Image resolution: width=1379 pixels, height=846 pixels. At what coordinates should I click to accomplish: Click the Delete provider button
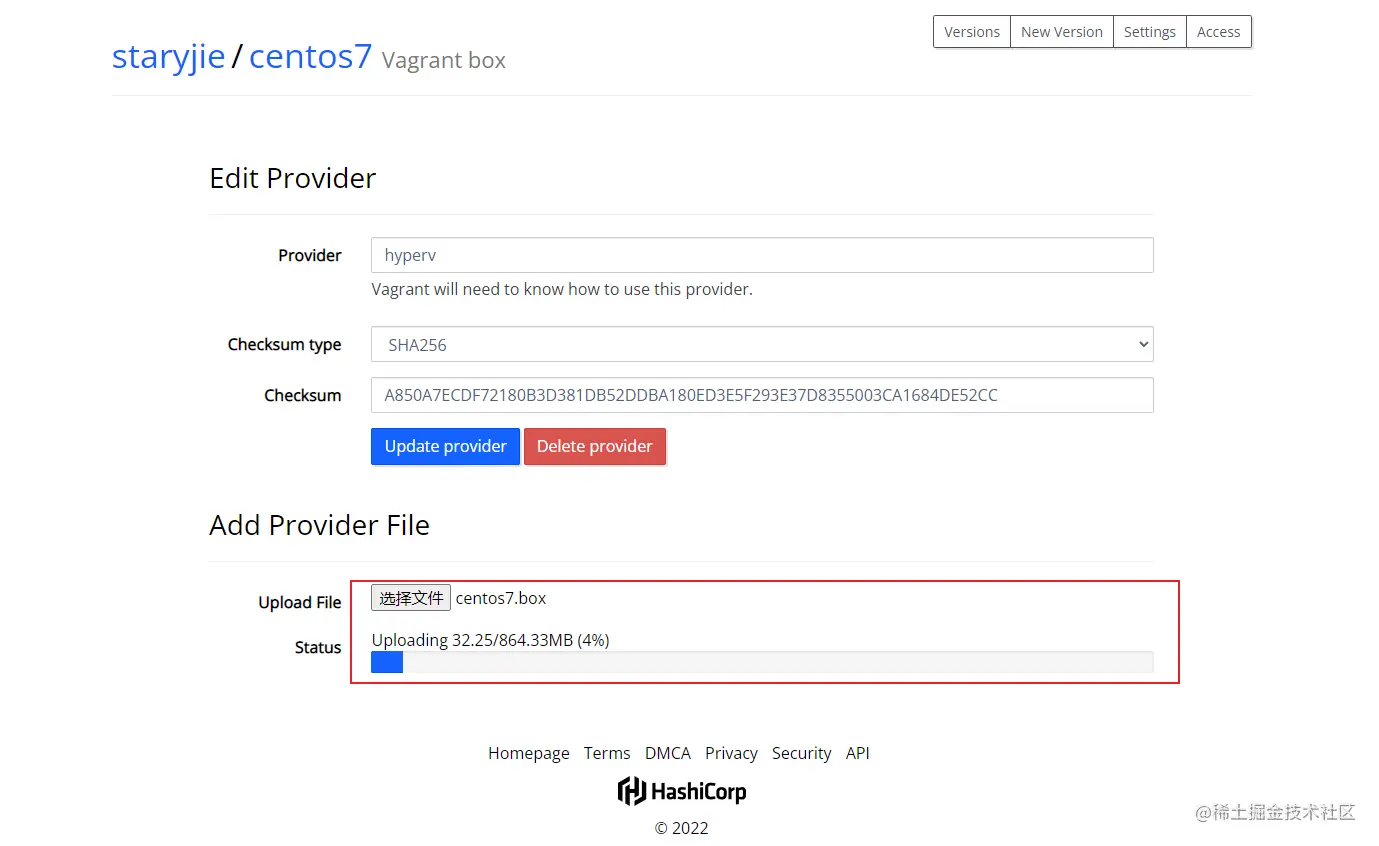pos(595,446)
